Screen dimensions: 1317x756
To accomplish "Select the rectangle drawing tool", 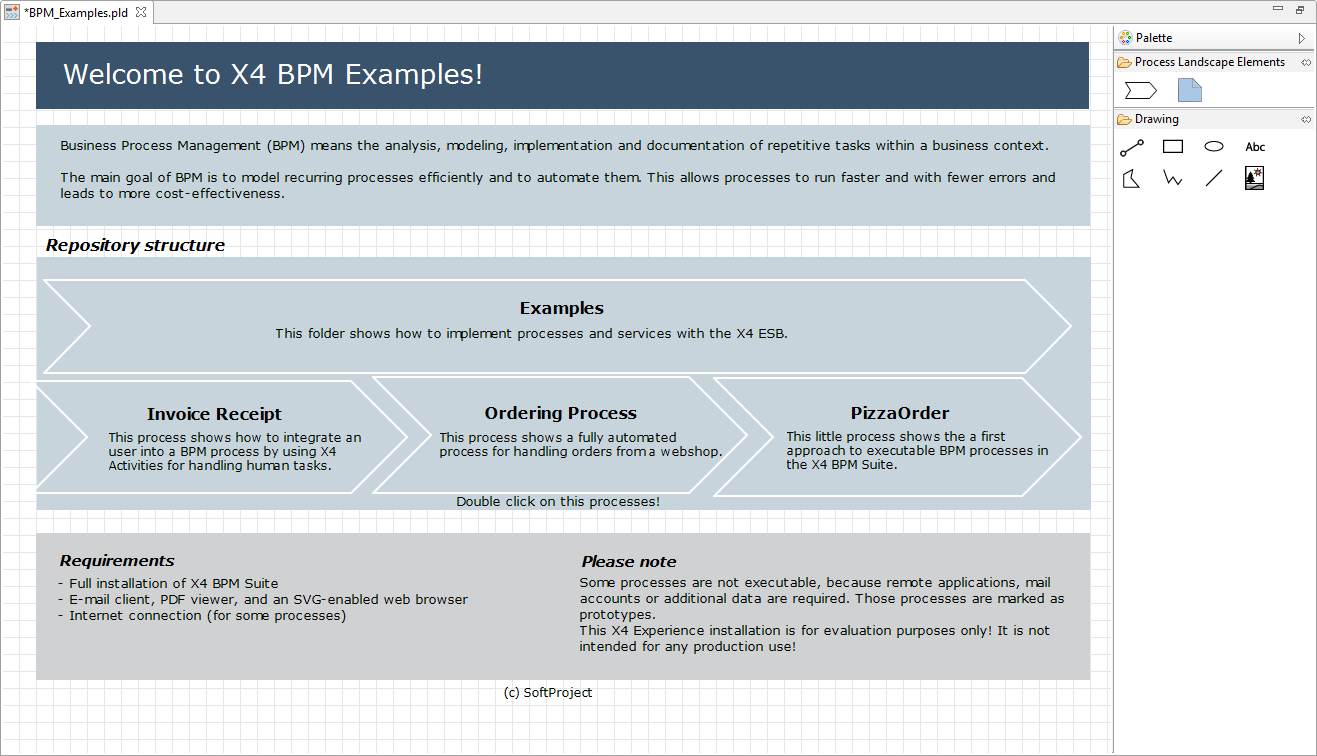I will 1173,147.
